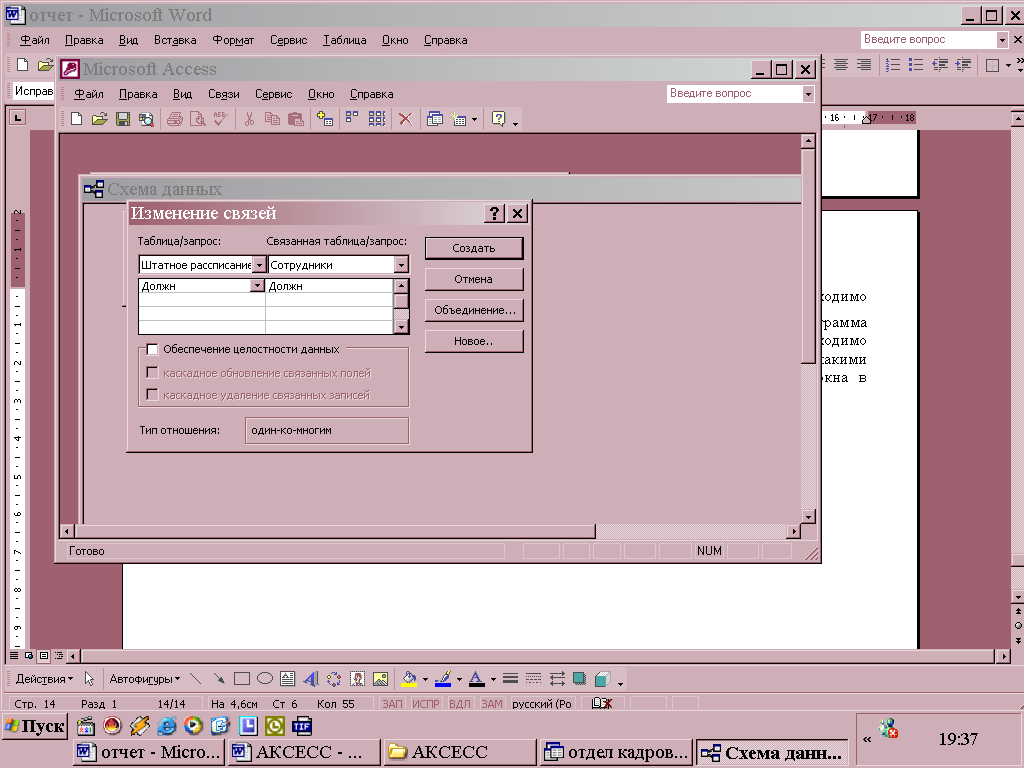
Task: Select the Line drawing tool
Action: tap(195, 679)
